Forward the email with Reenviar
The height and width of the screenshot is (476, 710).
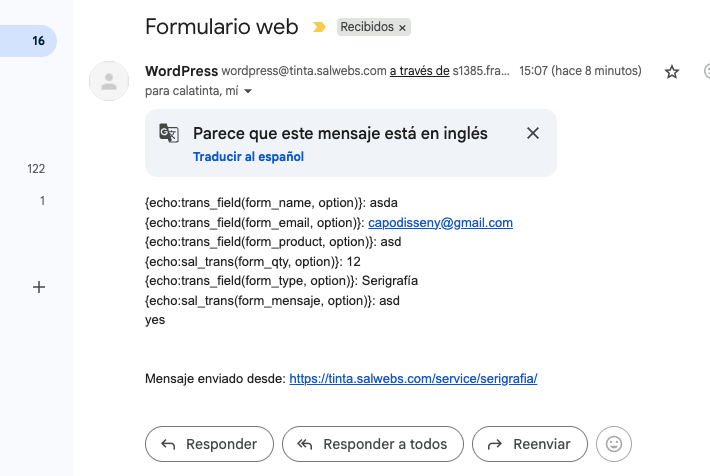click(529, 444)
